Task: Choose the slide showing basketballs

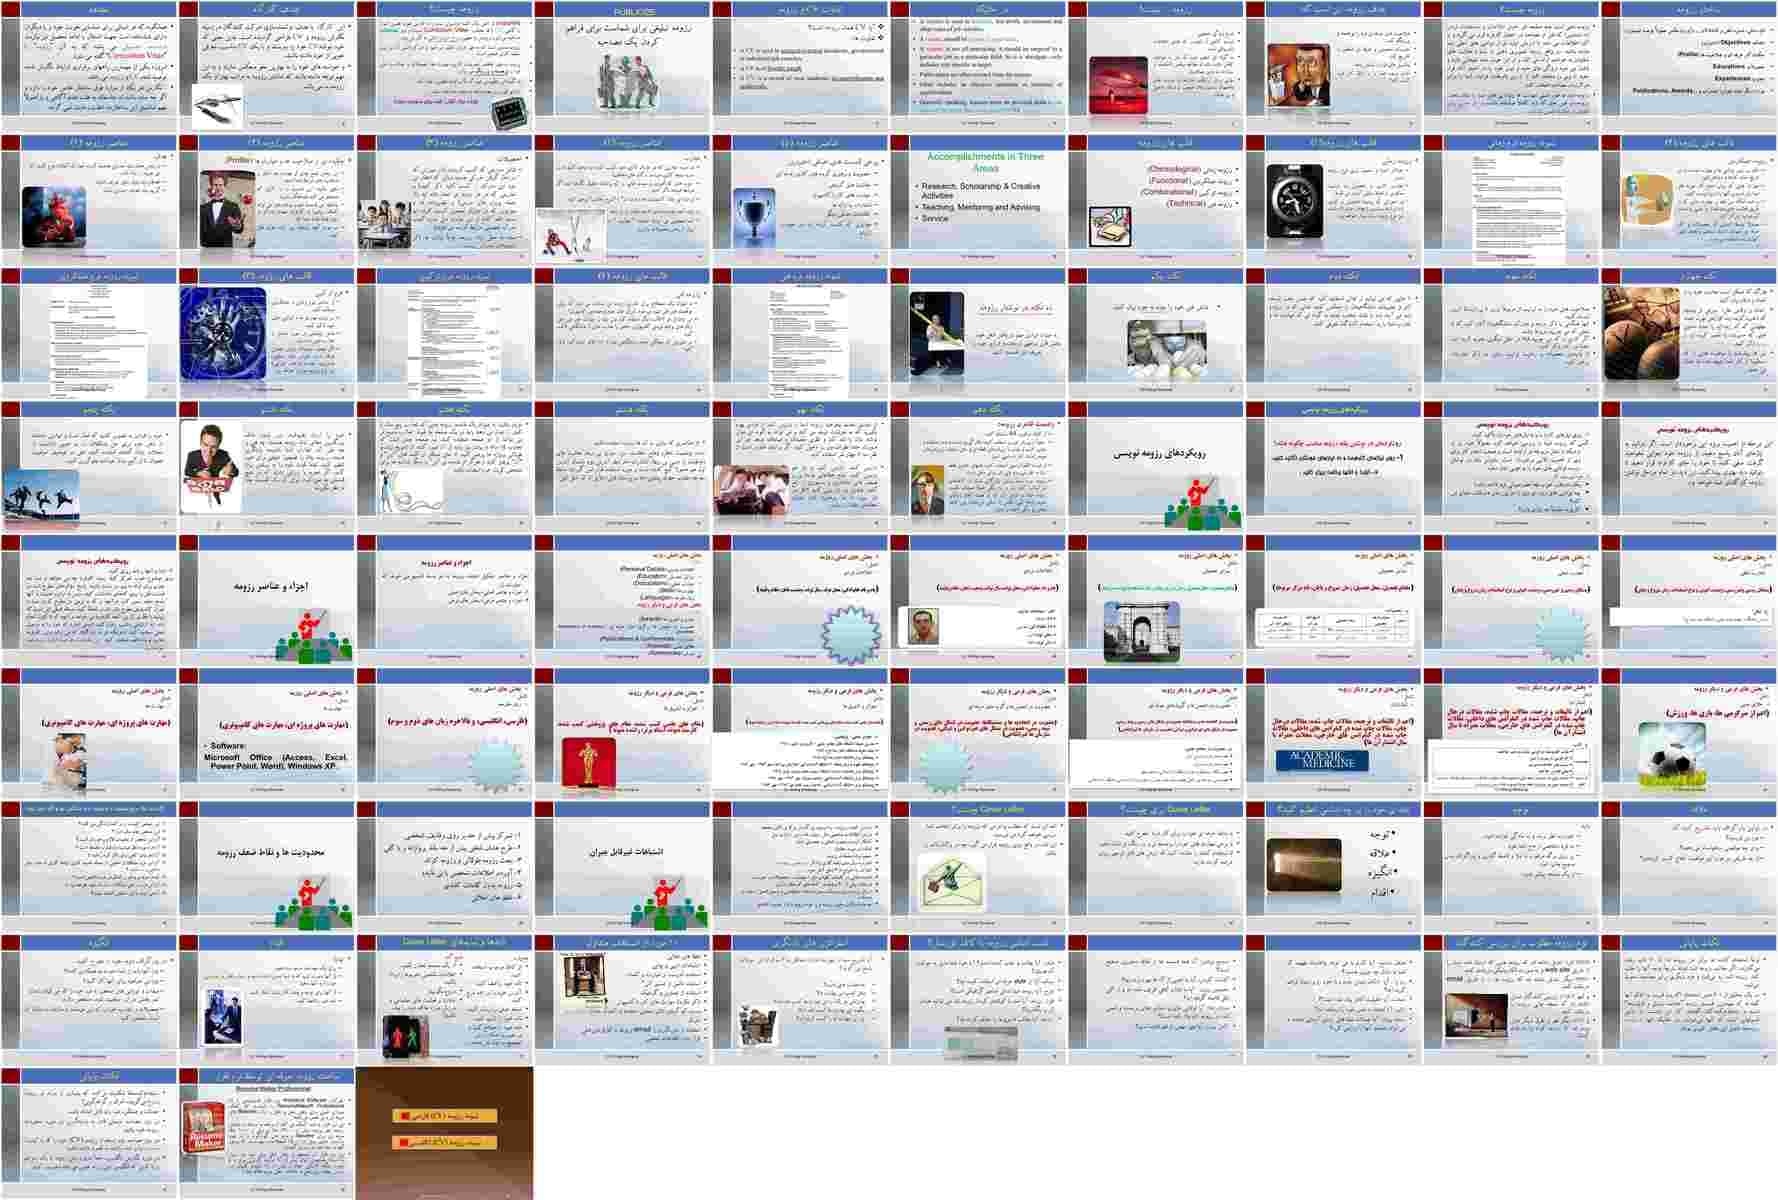Action: (x=1690, y=333)
